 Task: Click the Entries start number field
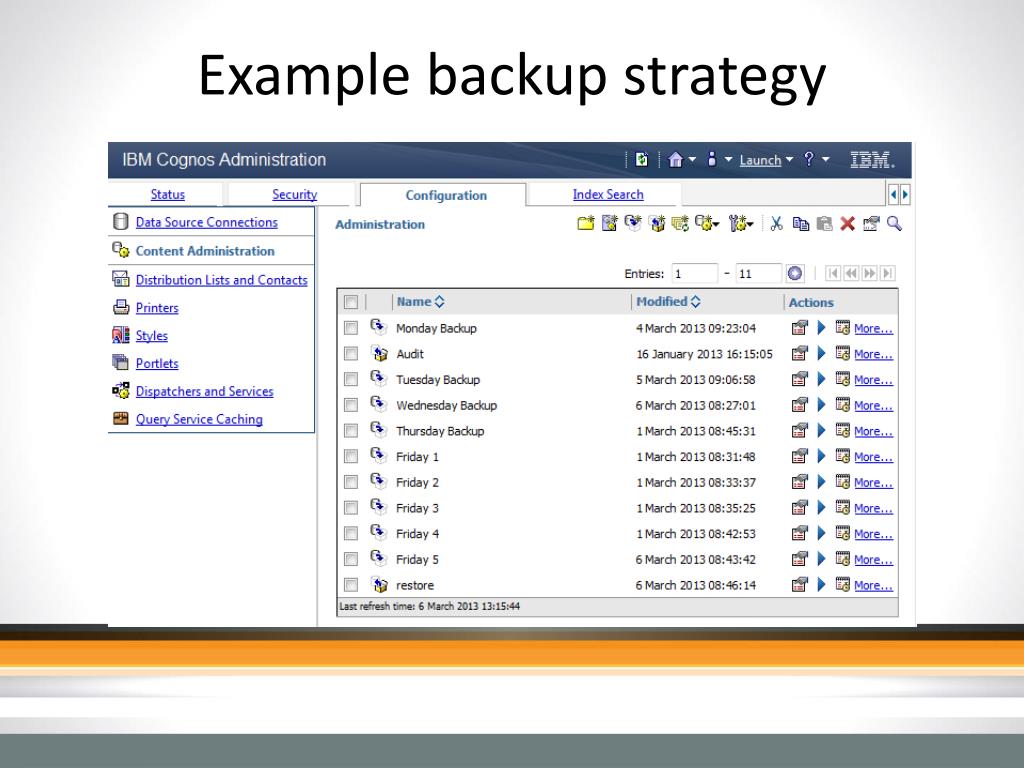(x=695, y=274)
